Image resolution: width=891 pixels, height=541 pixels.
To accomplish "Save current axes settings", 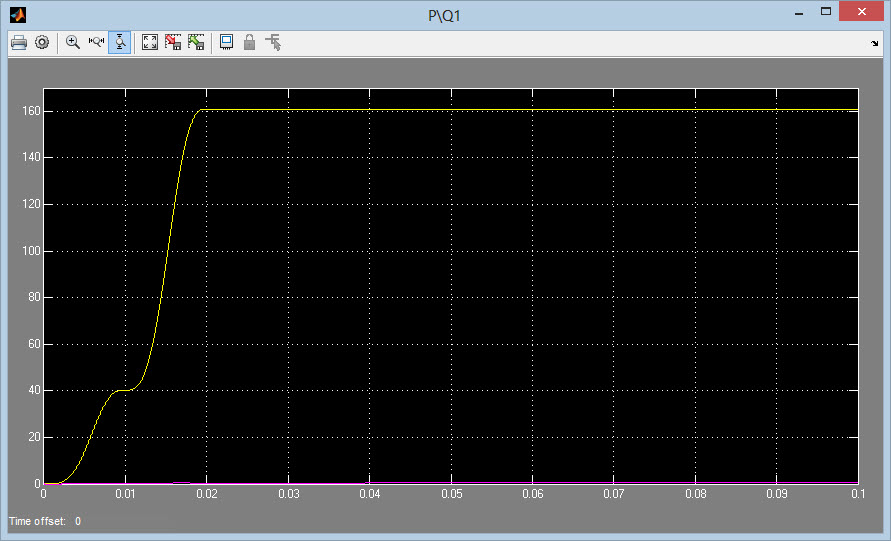I will click(x=173, y=43).
